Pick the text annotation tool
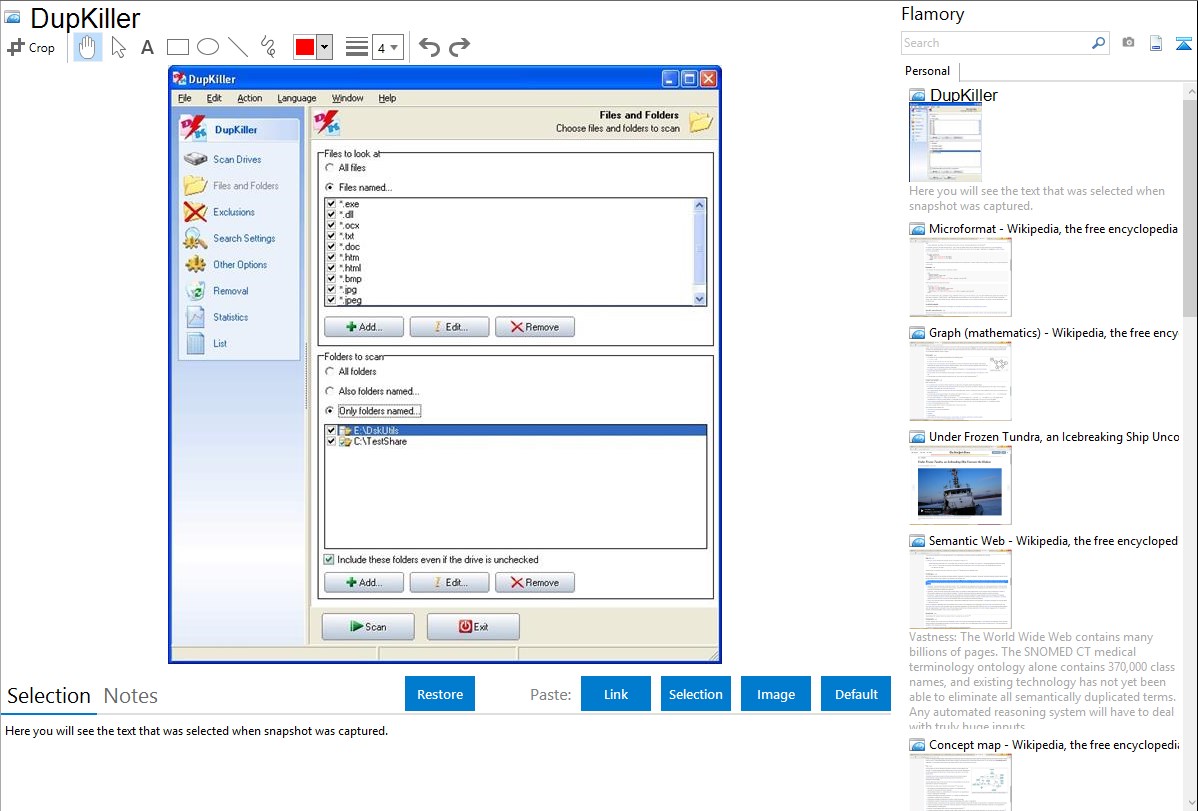1198x811 pixels. pyautogui.click(x=147, y=47)
